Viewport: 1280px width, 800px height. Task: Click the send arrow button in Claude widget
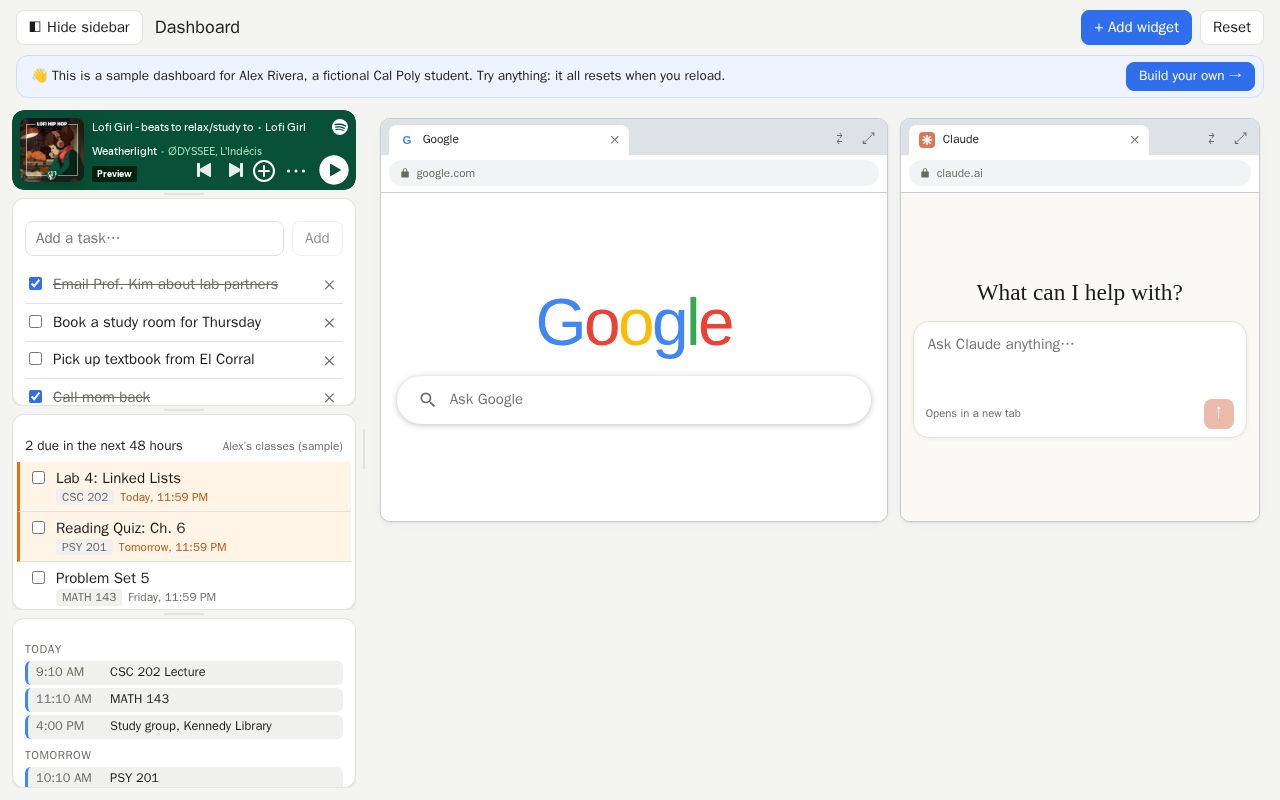tap(1219, 414)
